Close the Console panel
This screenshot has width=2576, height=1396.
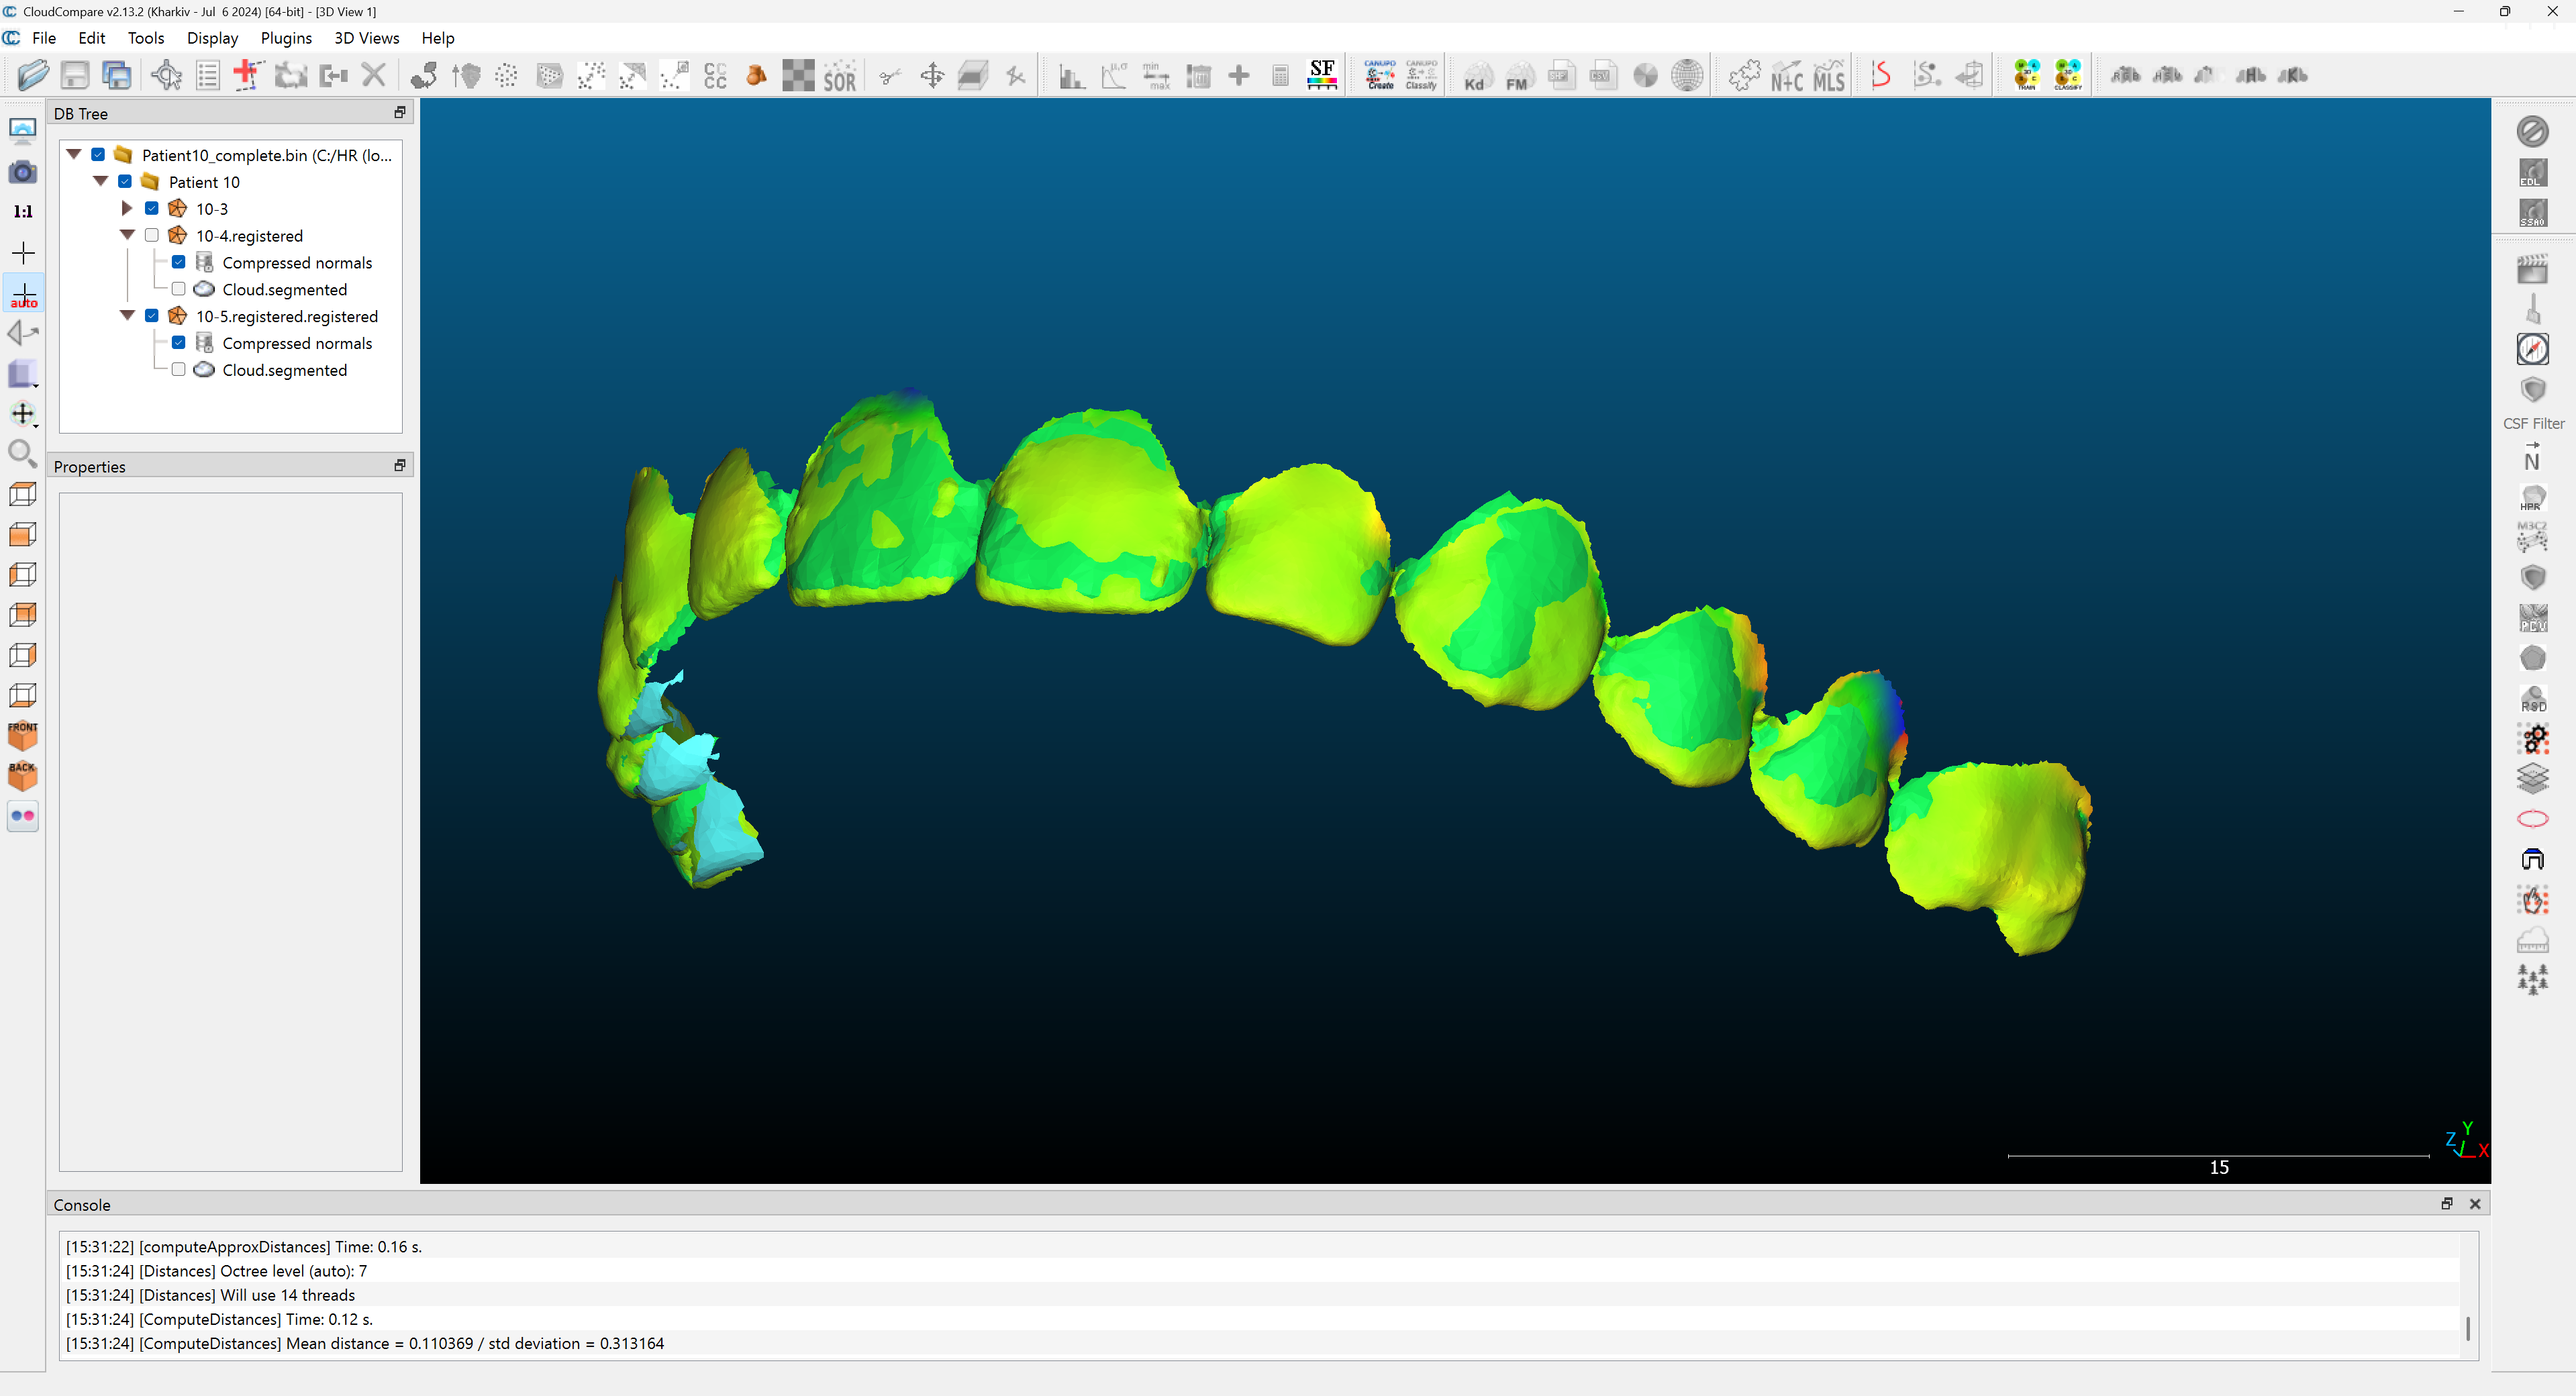pos(2475,1204)
